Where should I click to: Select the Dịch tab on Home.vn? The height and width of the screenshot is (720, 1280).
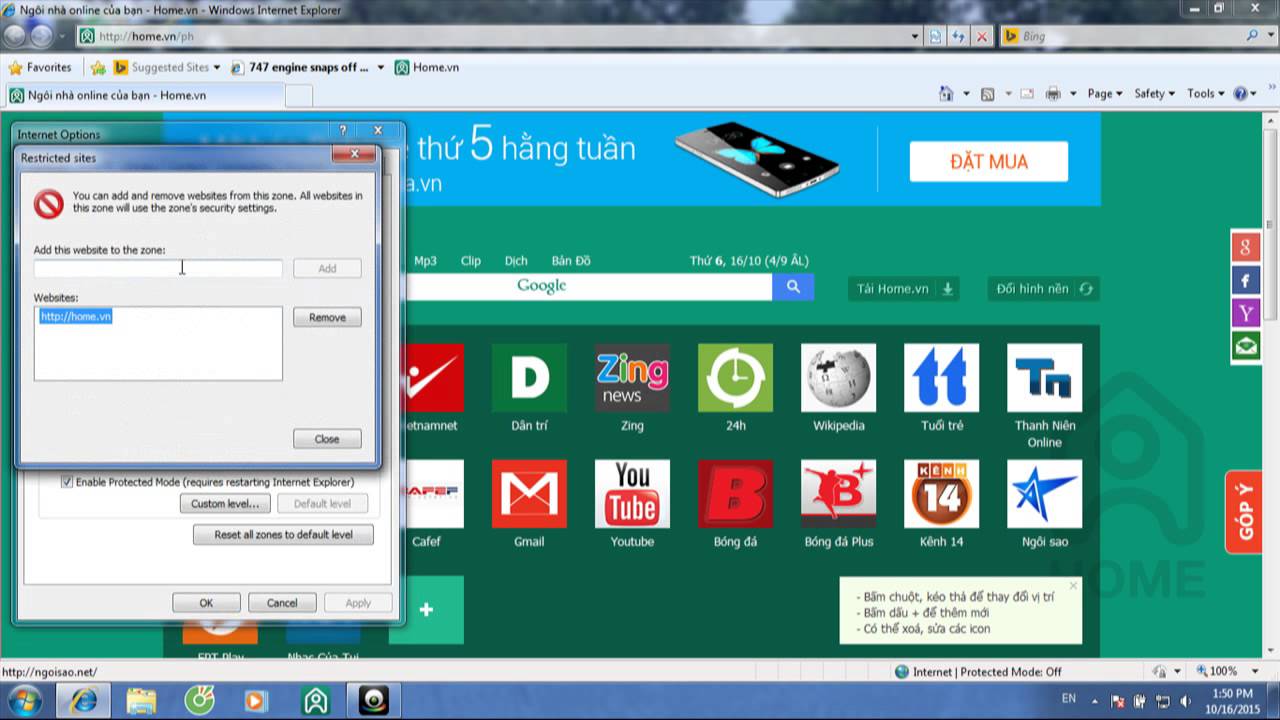pos(516,261)
